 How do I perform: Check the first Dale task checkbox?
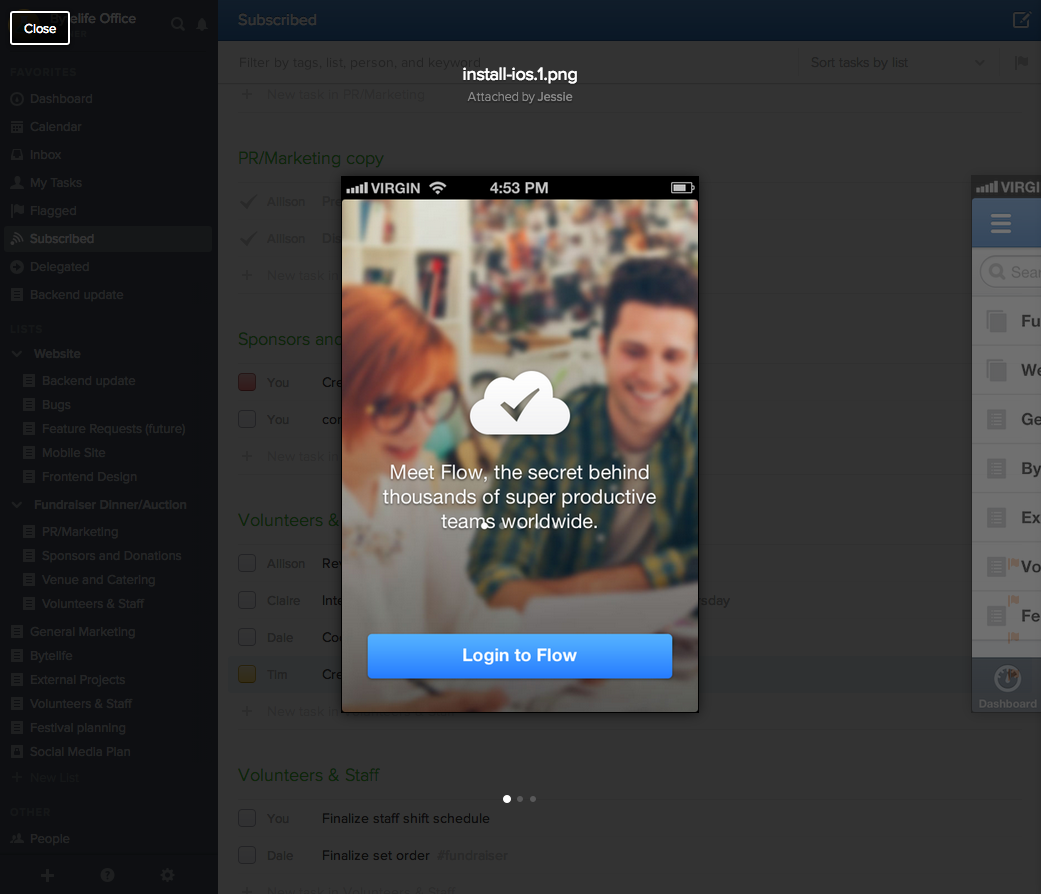247,637
